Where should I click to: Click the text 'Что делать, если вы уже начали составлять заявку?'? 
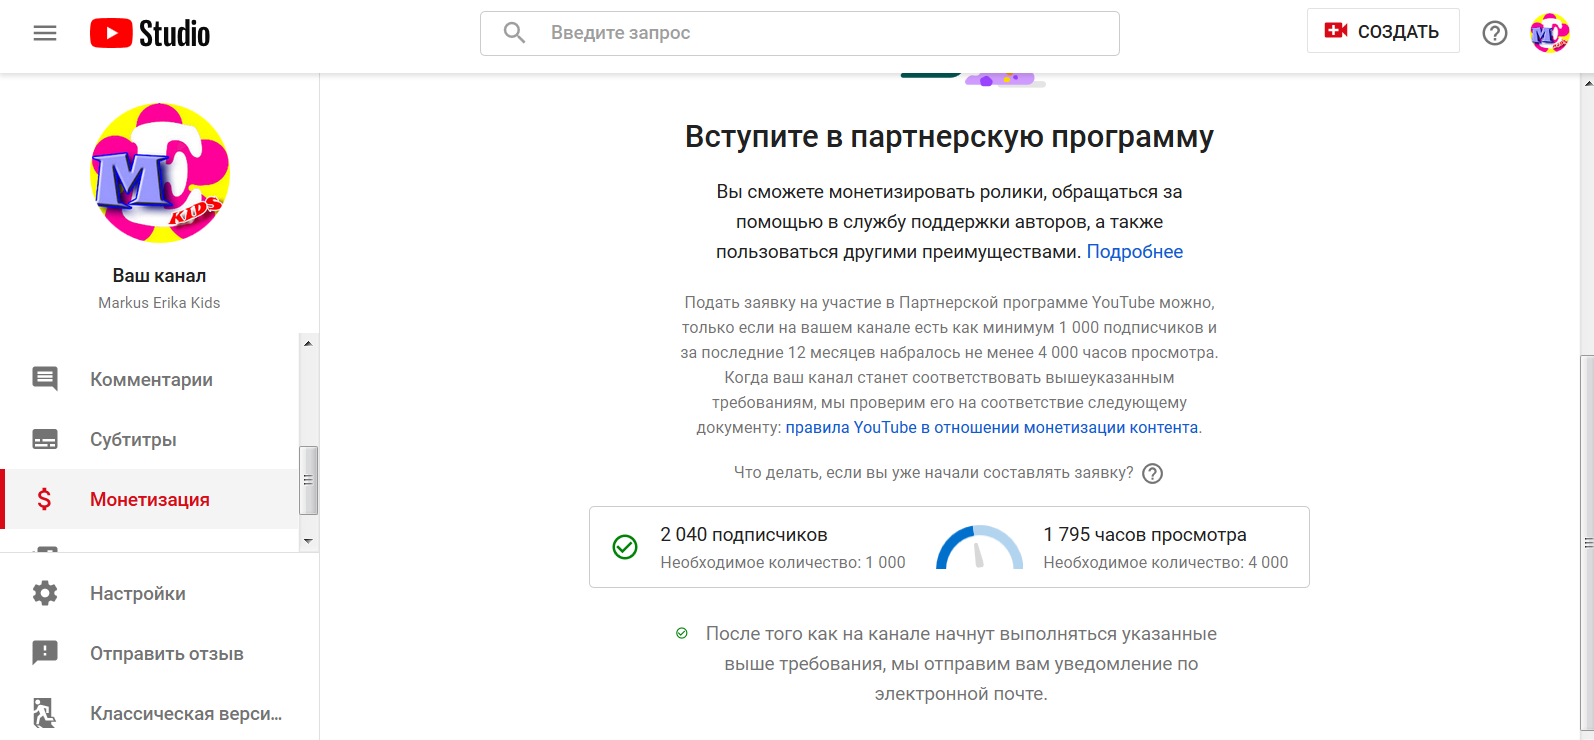click(x=934, y=473)
